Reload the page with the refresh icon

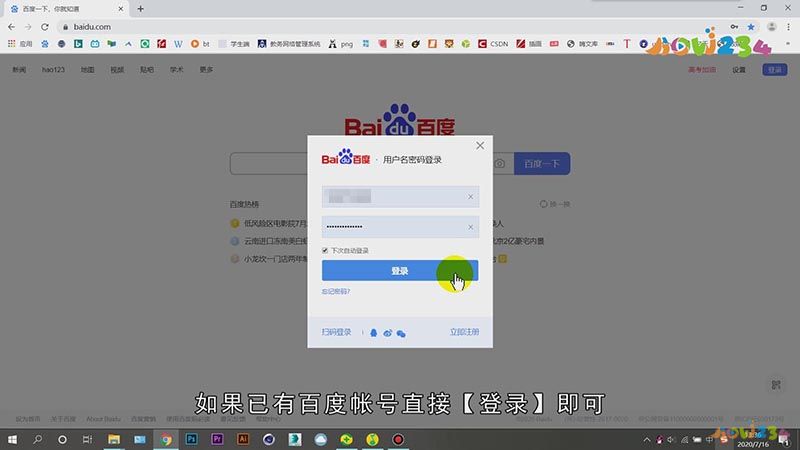[45, 27]
